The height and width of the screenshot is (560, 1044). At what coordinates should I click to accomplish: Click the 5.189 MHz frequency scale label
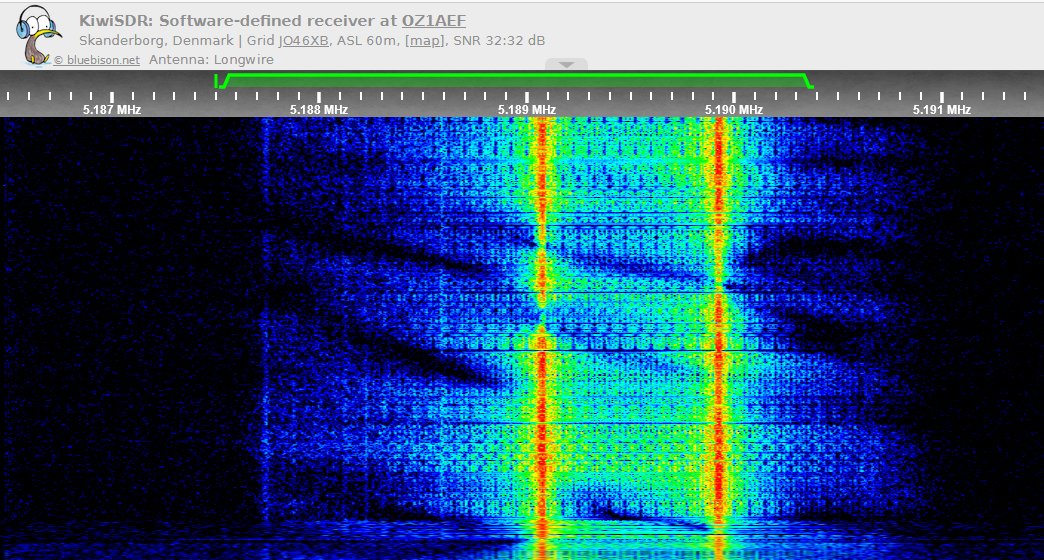(527, 110)
